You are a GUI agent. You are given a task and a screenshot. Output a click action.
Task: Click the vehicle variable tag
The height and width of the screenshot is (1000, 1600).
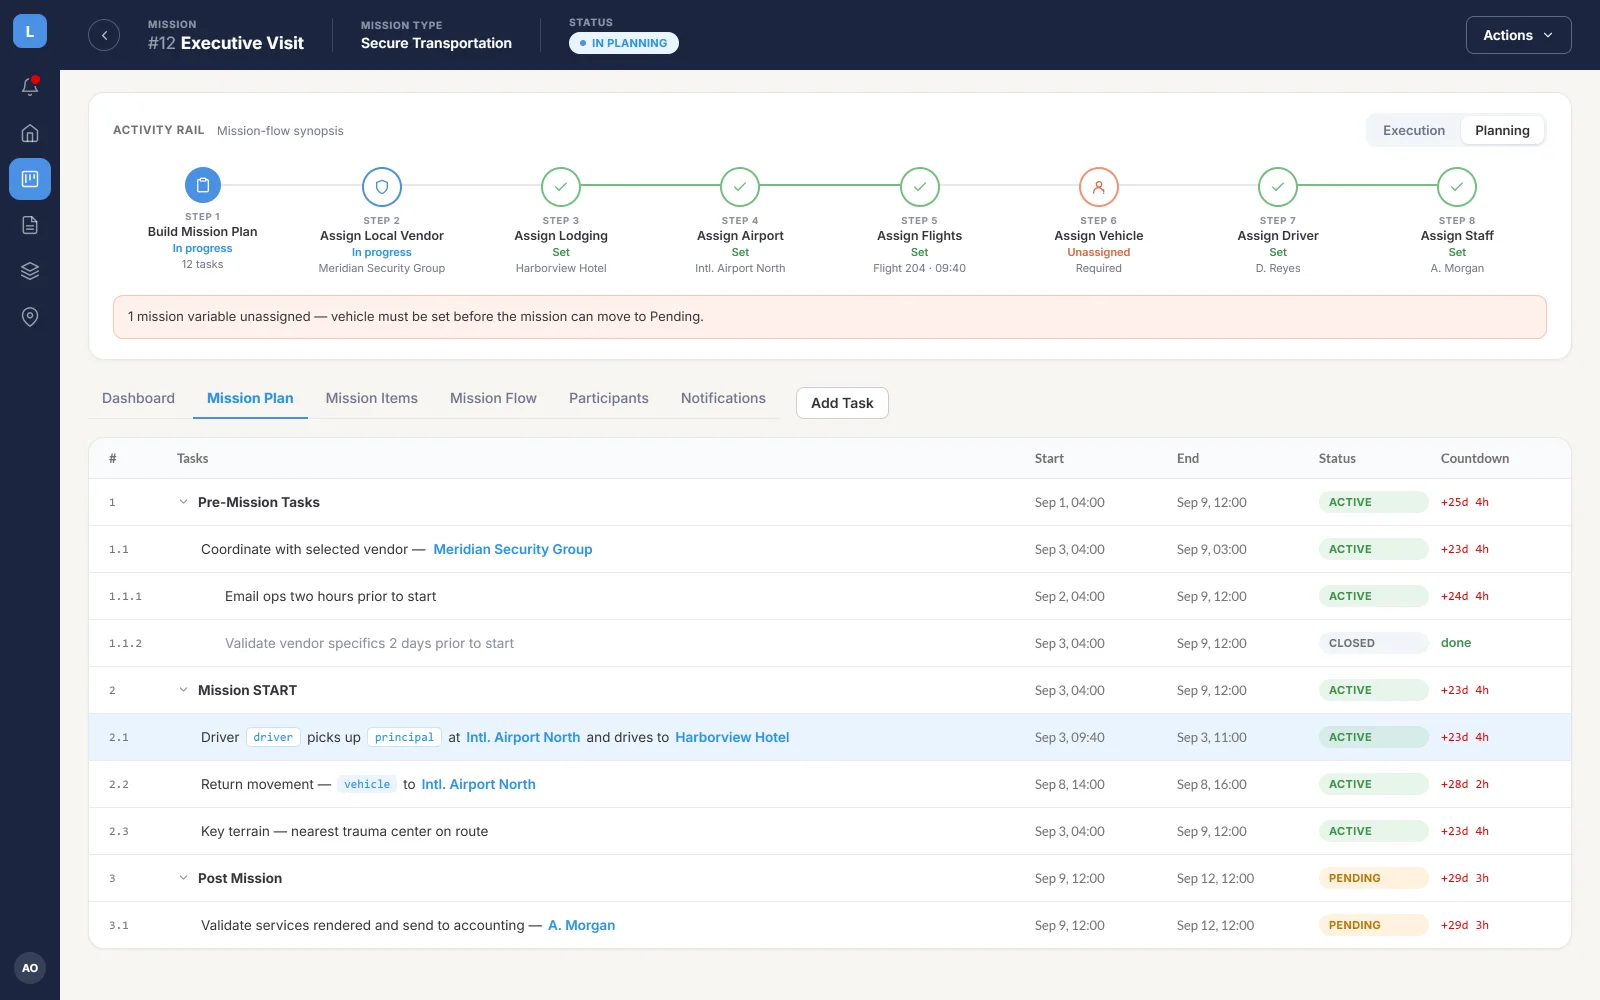[x=367, y=784]
